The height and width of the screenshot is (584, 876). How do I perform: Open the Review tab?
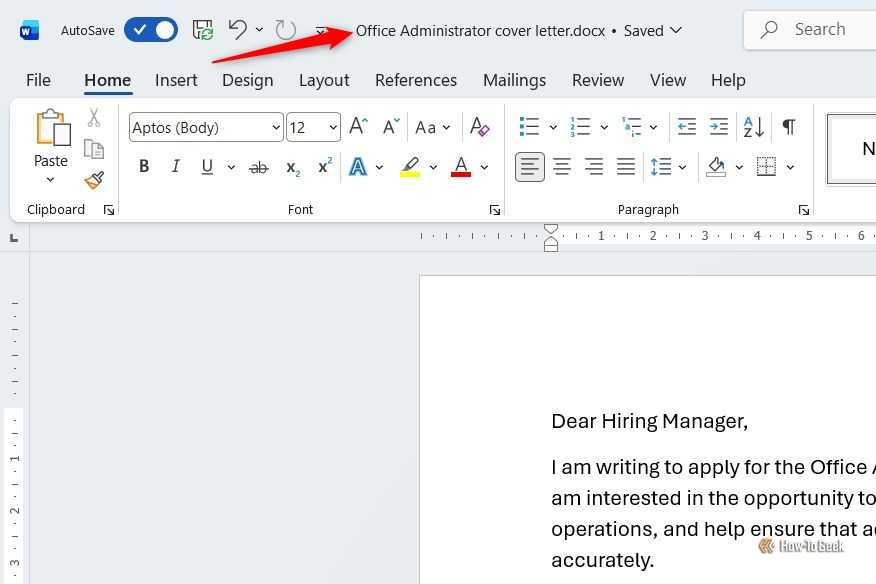pyautogui.click(x=598, y=80)
